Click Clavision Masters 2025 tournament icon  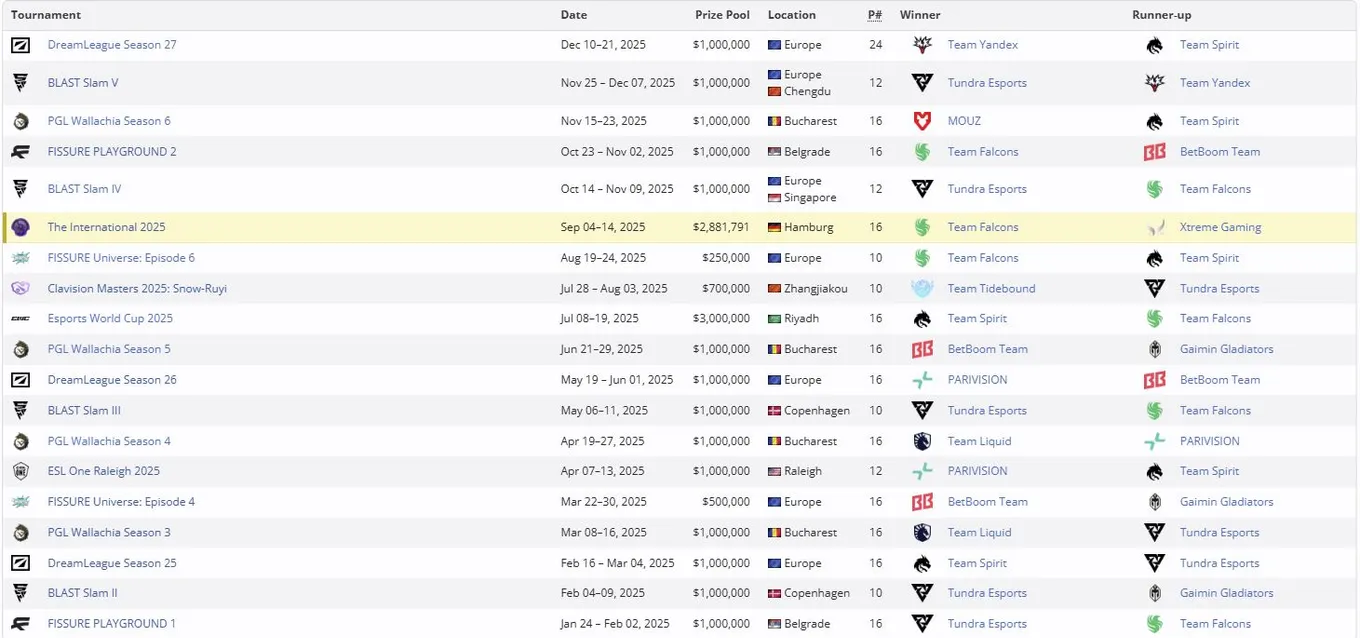tap(21, 288)
